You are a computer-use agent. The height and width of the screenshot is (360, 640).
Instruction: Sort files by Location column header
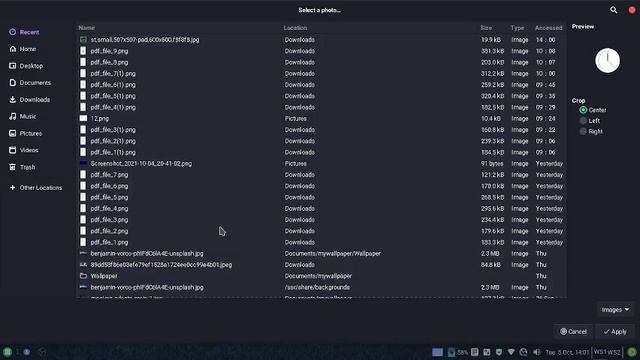(x=295, y=28)
